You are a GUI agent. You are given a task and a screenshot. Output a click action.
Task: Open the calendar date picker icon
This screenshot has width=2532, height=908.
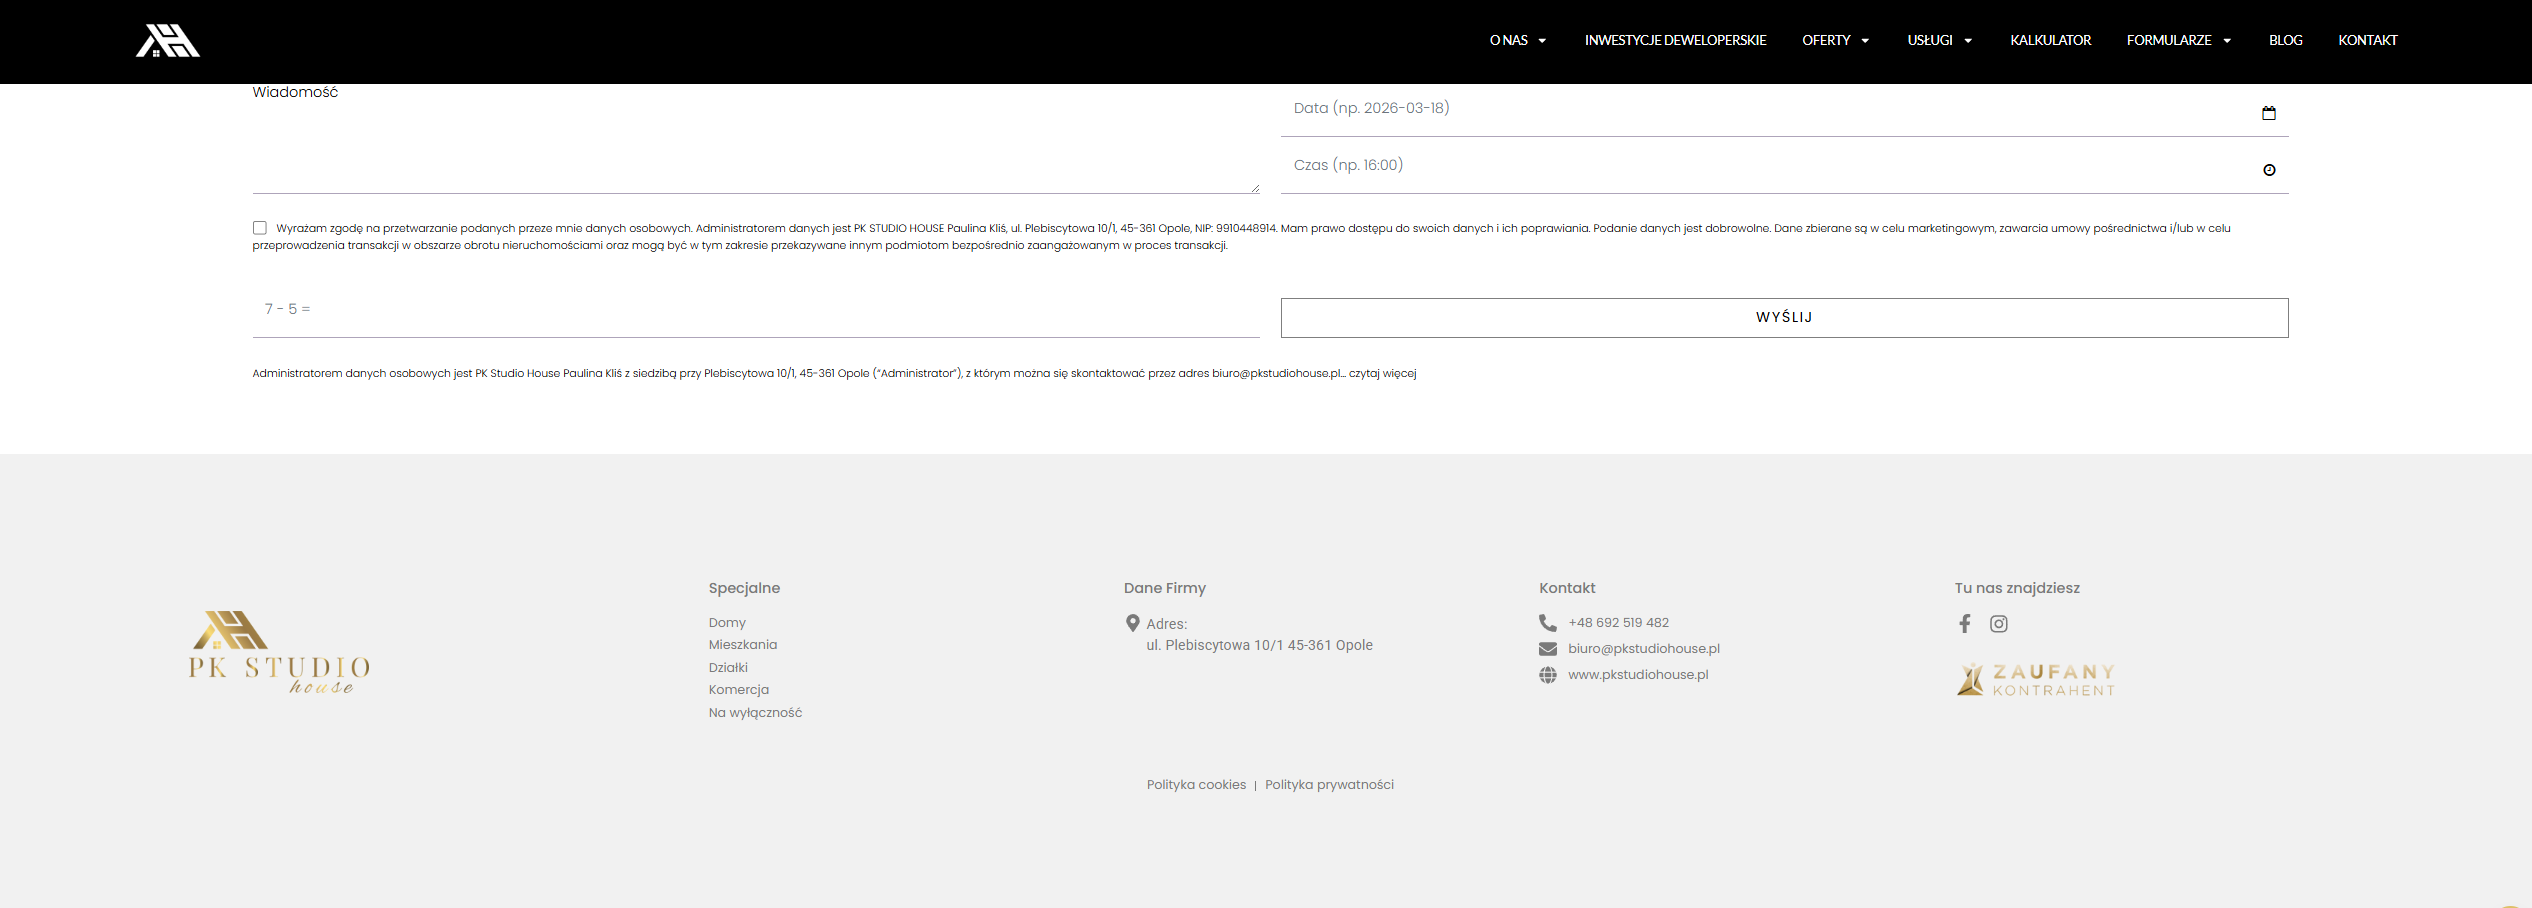[2268, 113]
